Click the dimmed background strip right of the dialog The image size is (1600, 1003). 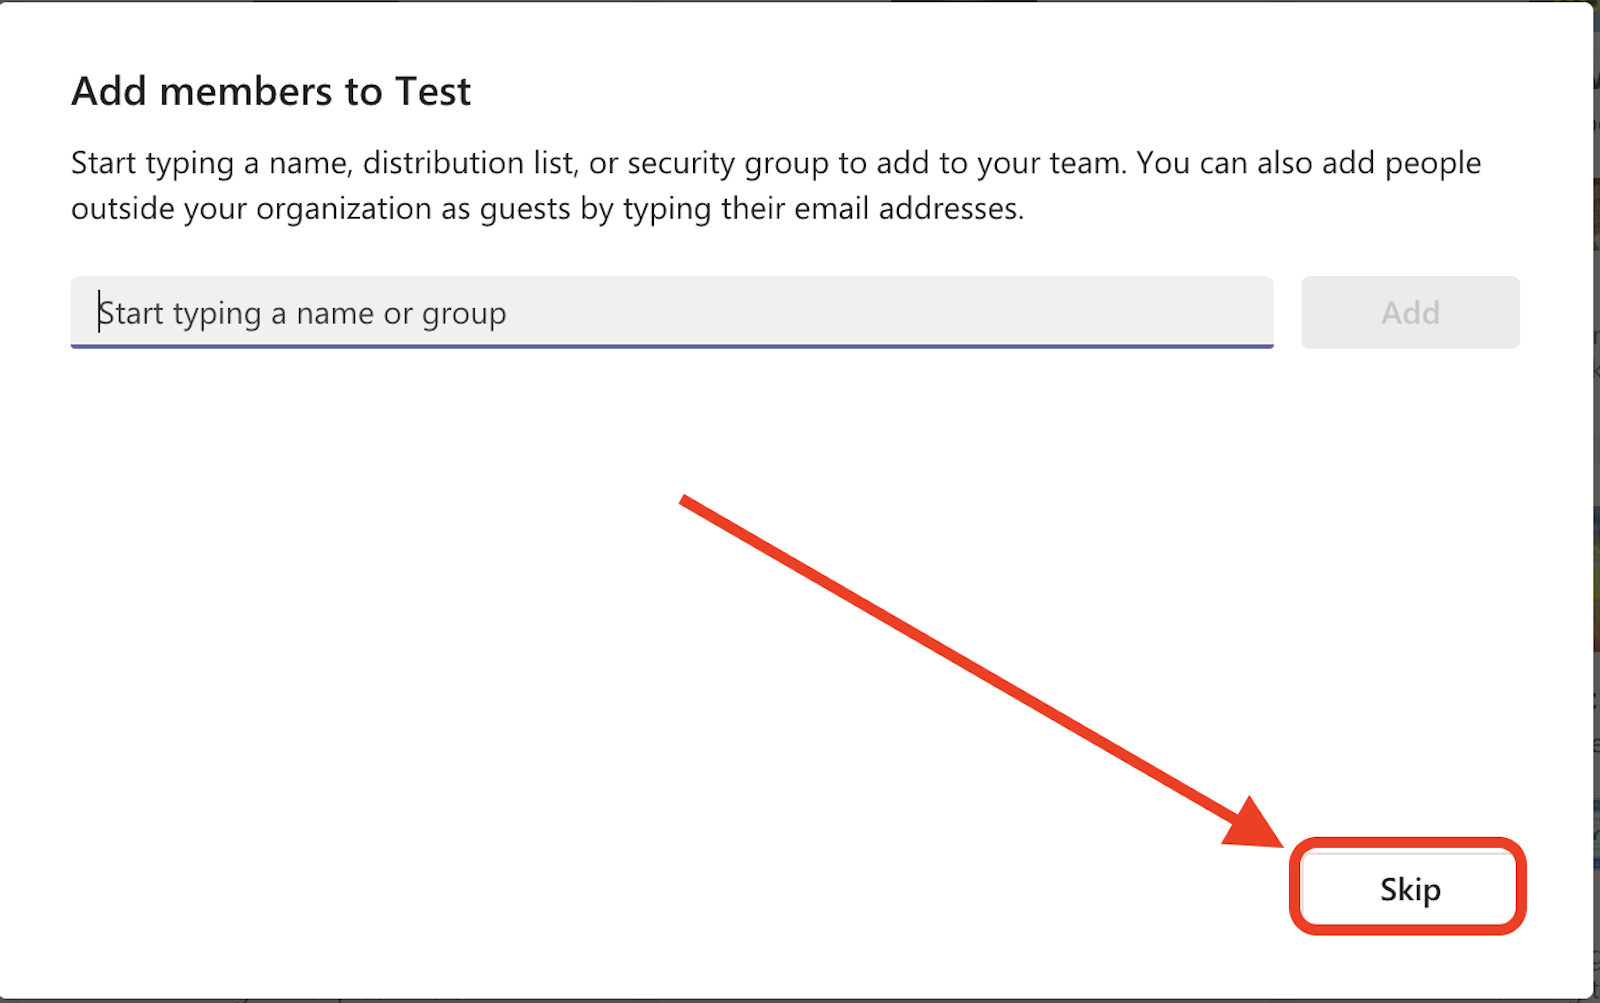(1597, 500)
